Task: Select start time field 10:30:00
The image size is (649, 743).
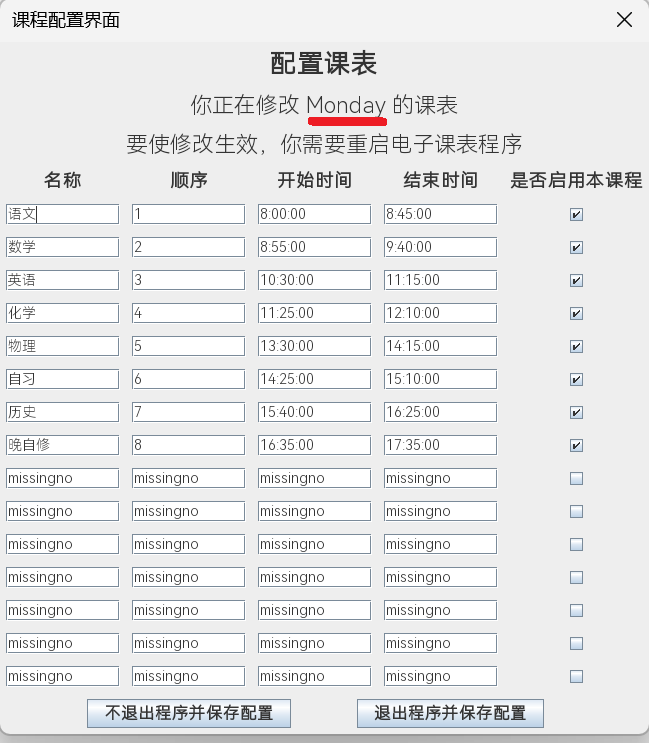Action: point(315,280)
